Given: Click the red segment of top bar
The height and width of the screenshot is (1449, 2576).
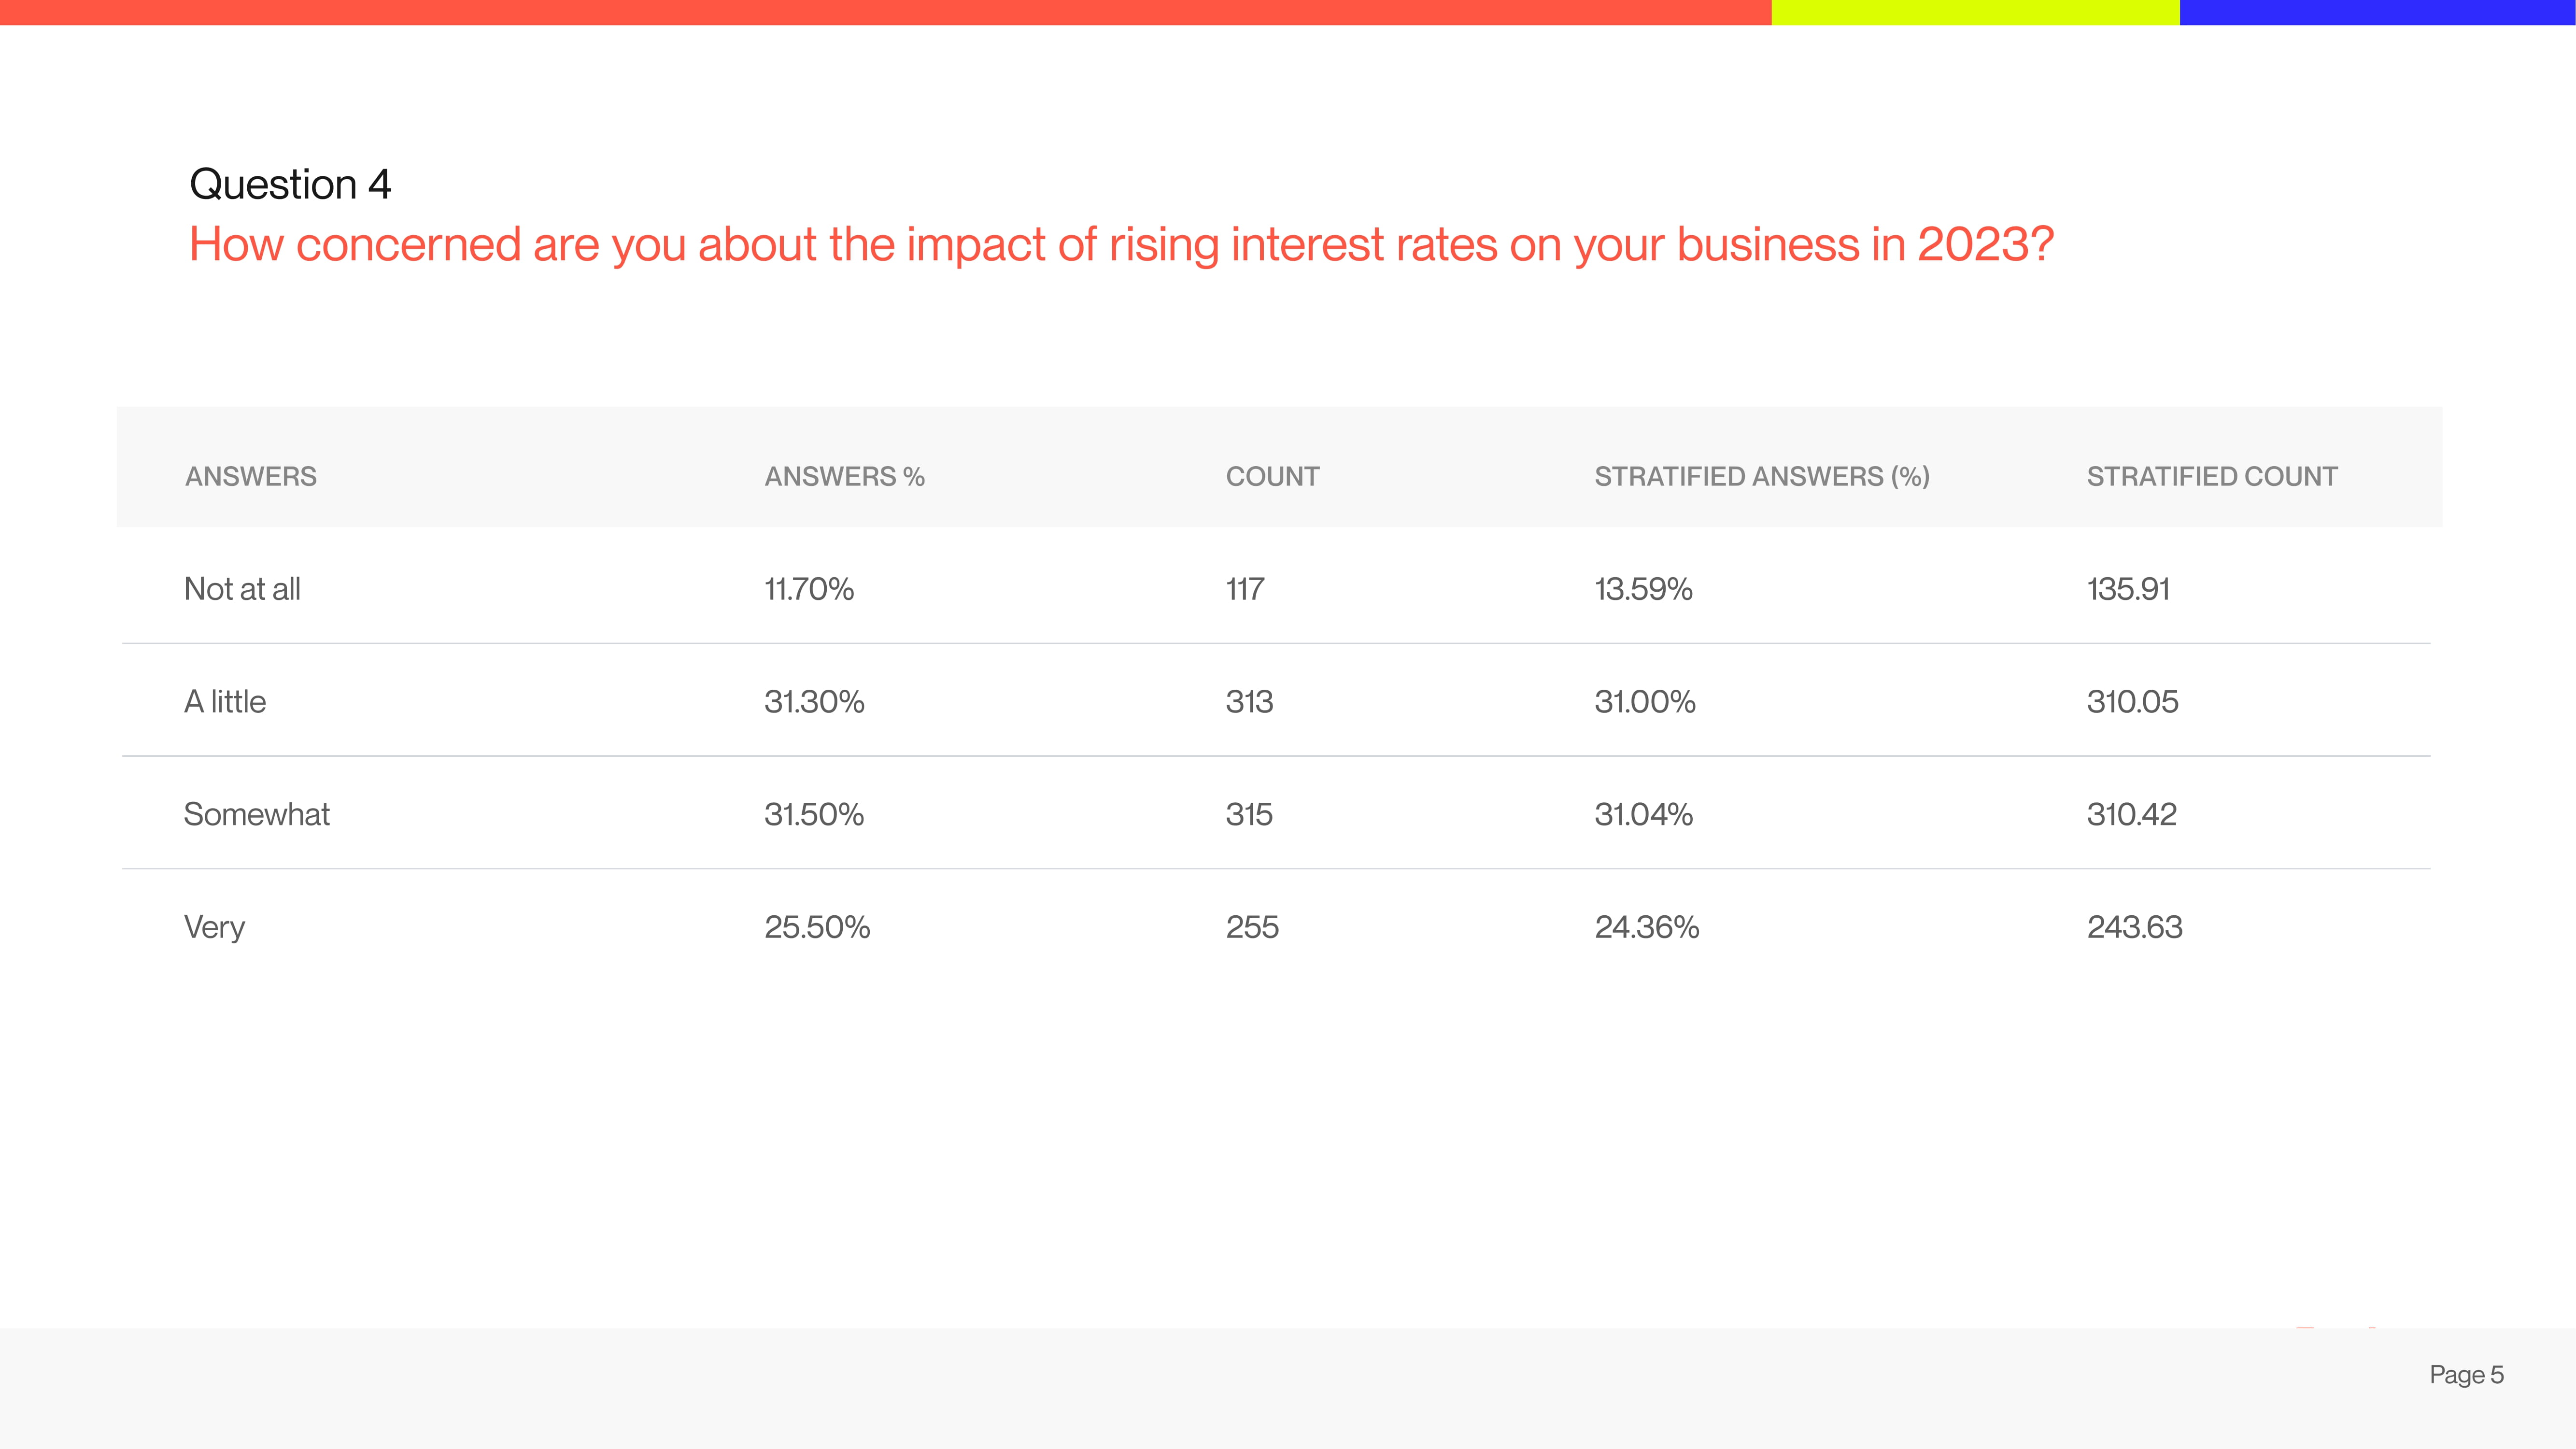Looking at the screenshot, I should [886, 12].
